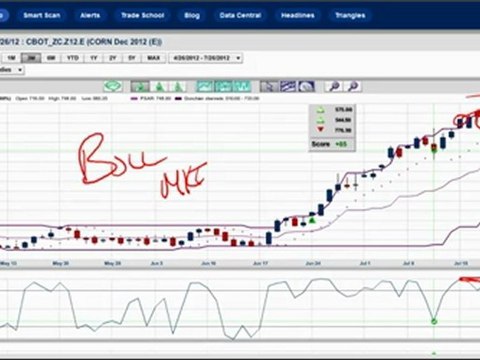Switch range to YTD
The width and height of the screenshot is (480, 360).
[73, 58]
